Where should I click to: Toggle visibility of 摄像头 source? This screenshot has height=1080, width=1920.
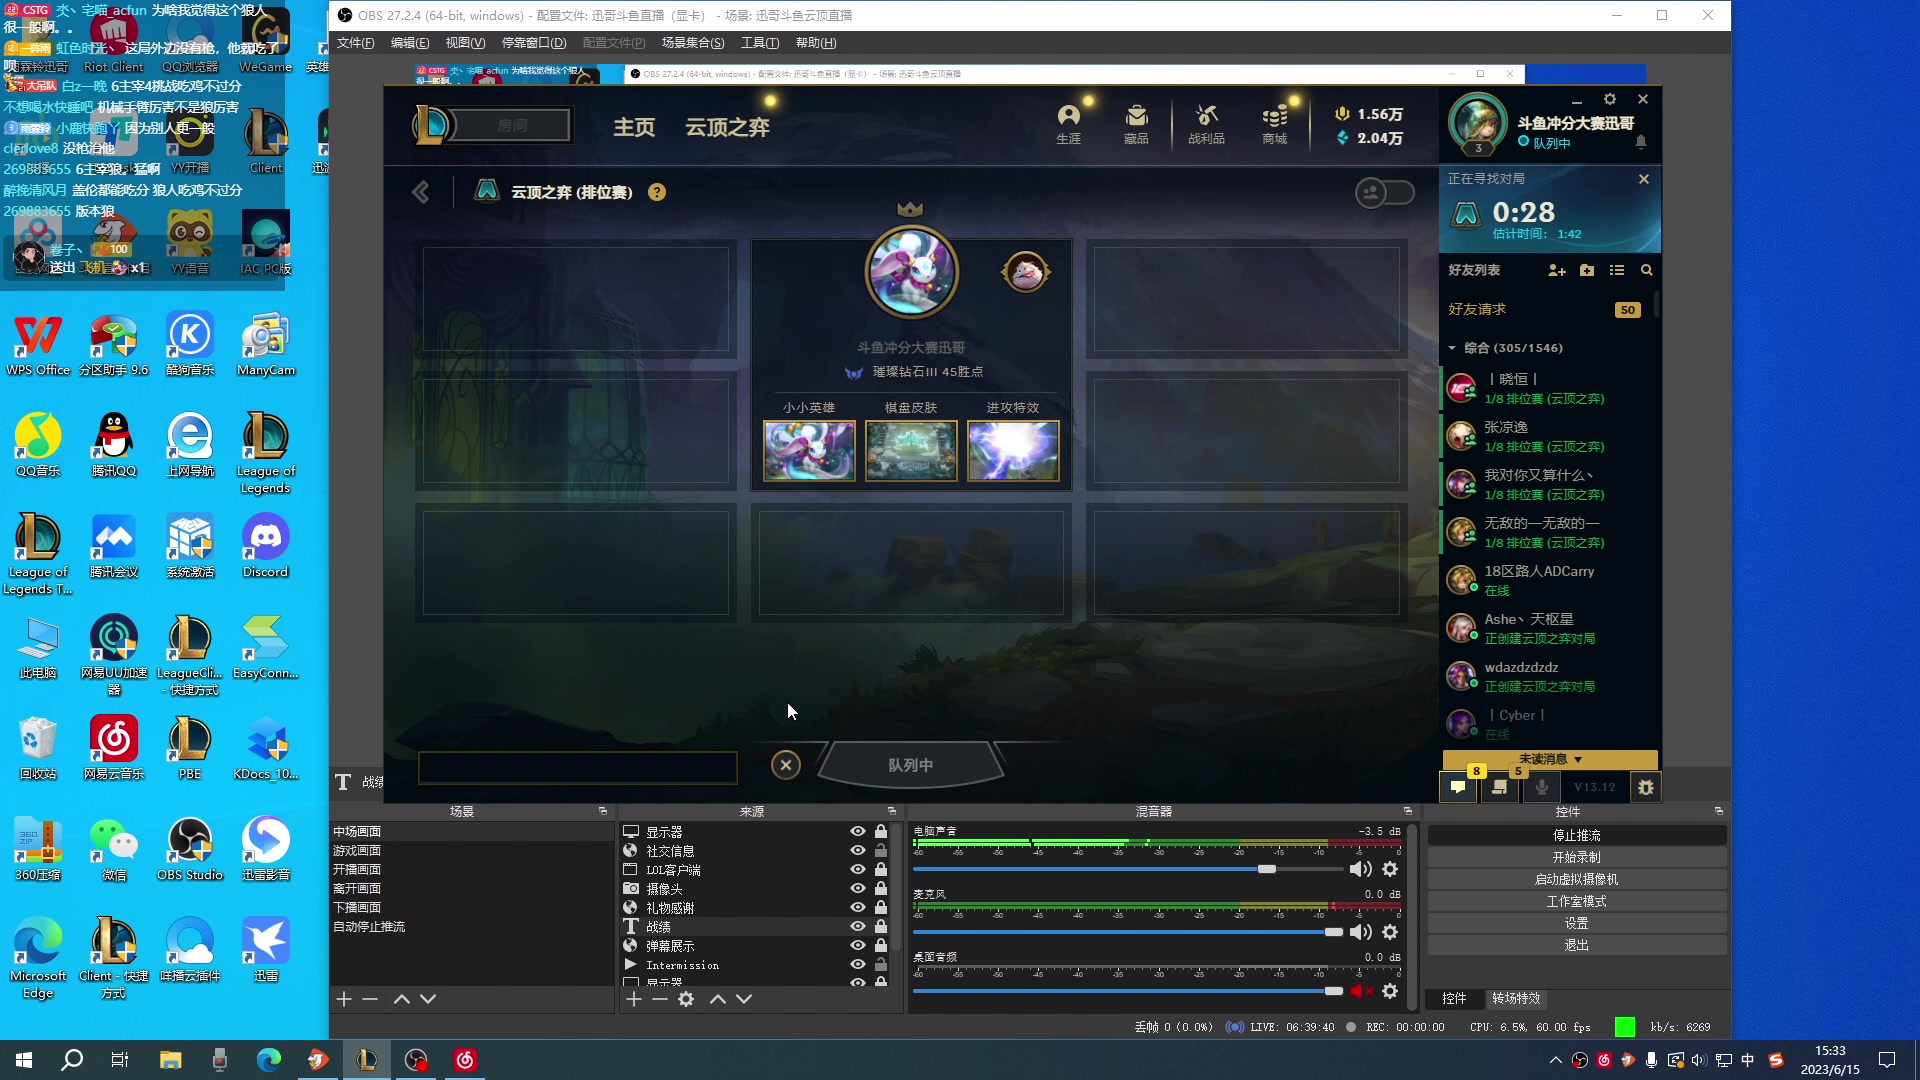(x=858, y=888)
